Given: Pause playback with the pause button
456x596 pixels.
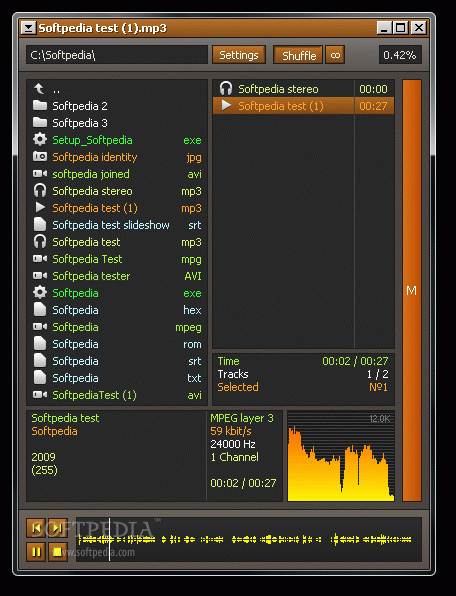Looking at the screenshot, I should point(36,552).
